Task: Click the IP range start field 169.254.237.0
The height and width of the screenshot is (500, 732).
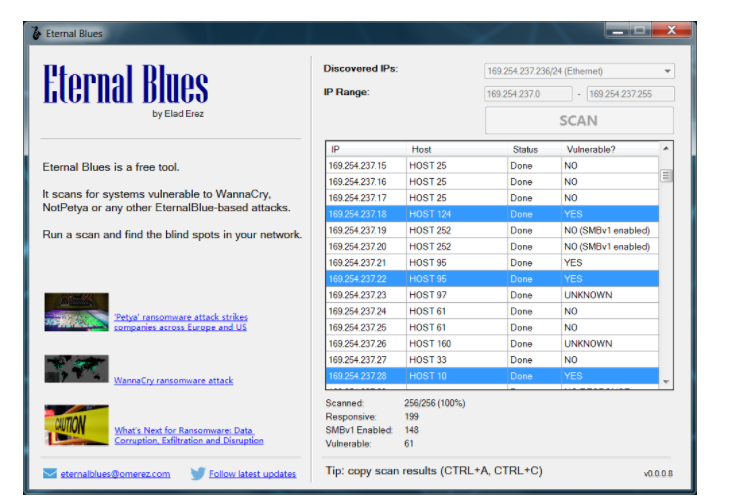Action: (x=528, y=94)
